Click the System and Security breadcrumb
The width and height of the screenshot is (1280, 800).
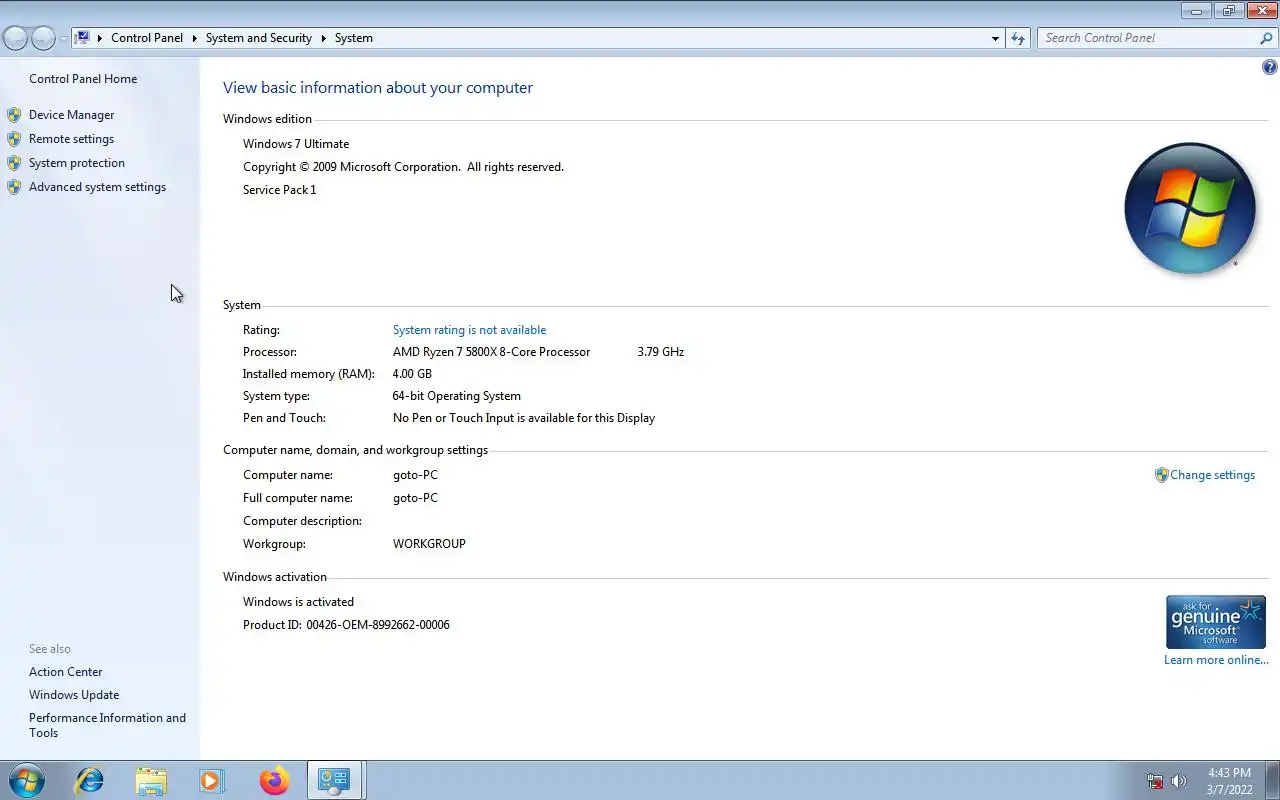point(259,38)
